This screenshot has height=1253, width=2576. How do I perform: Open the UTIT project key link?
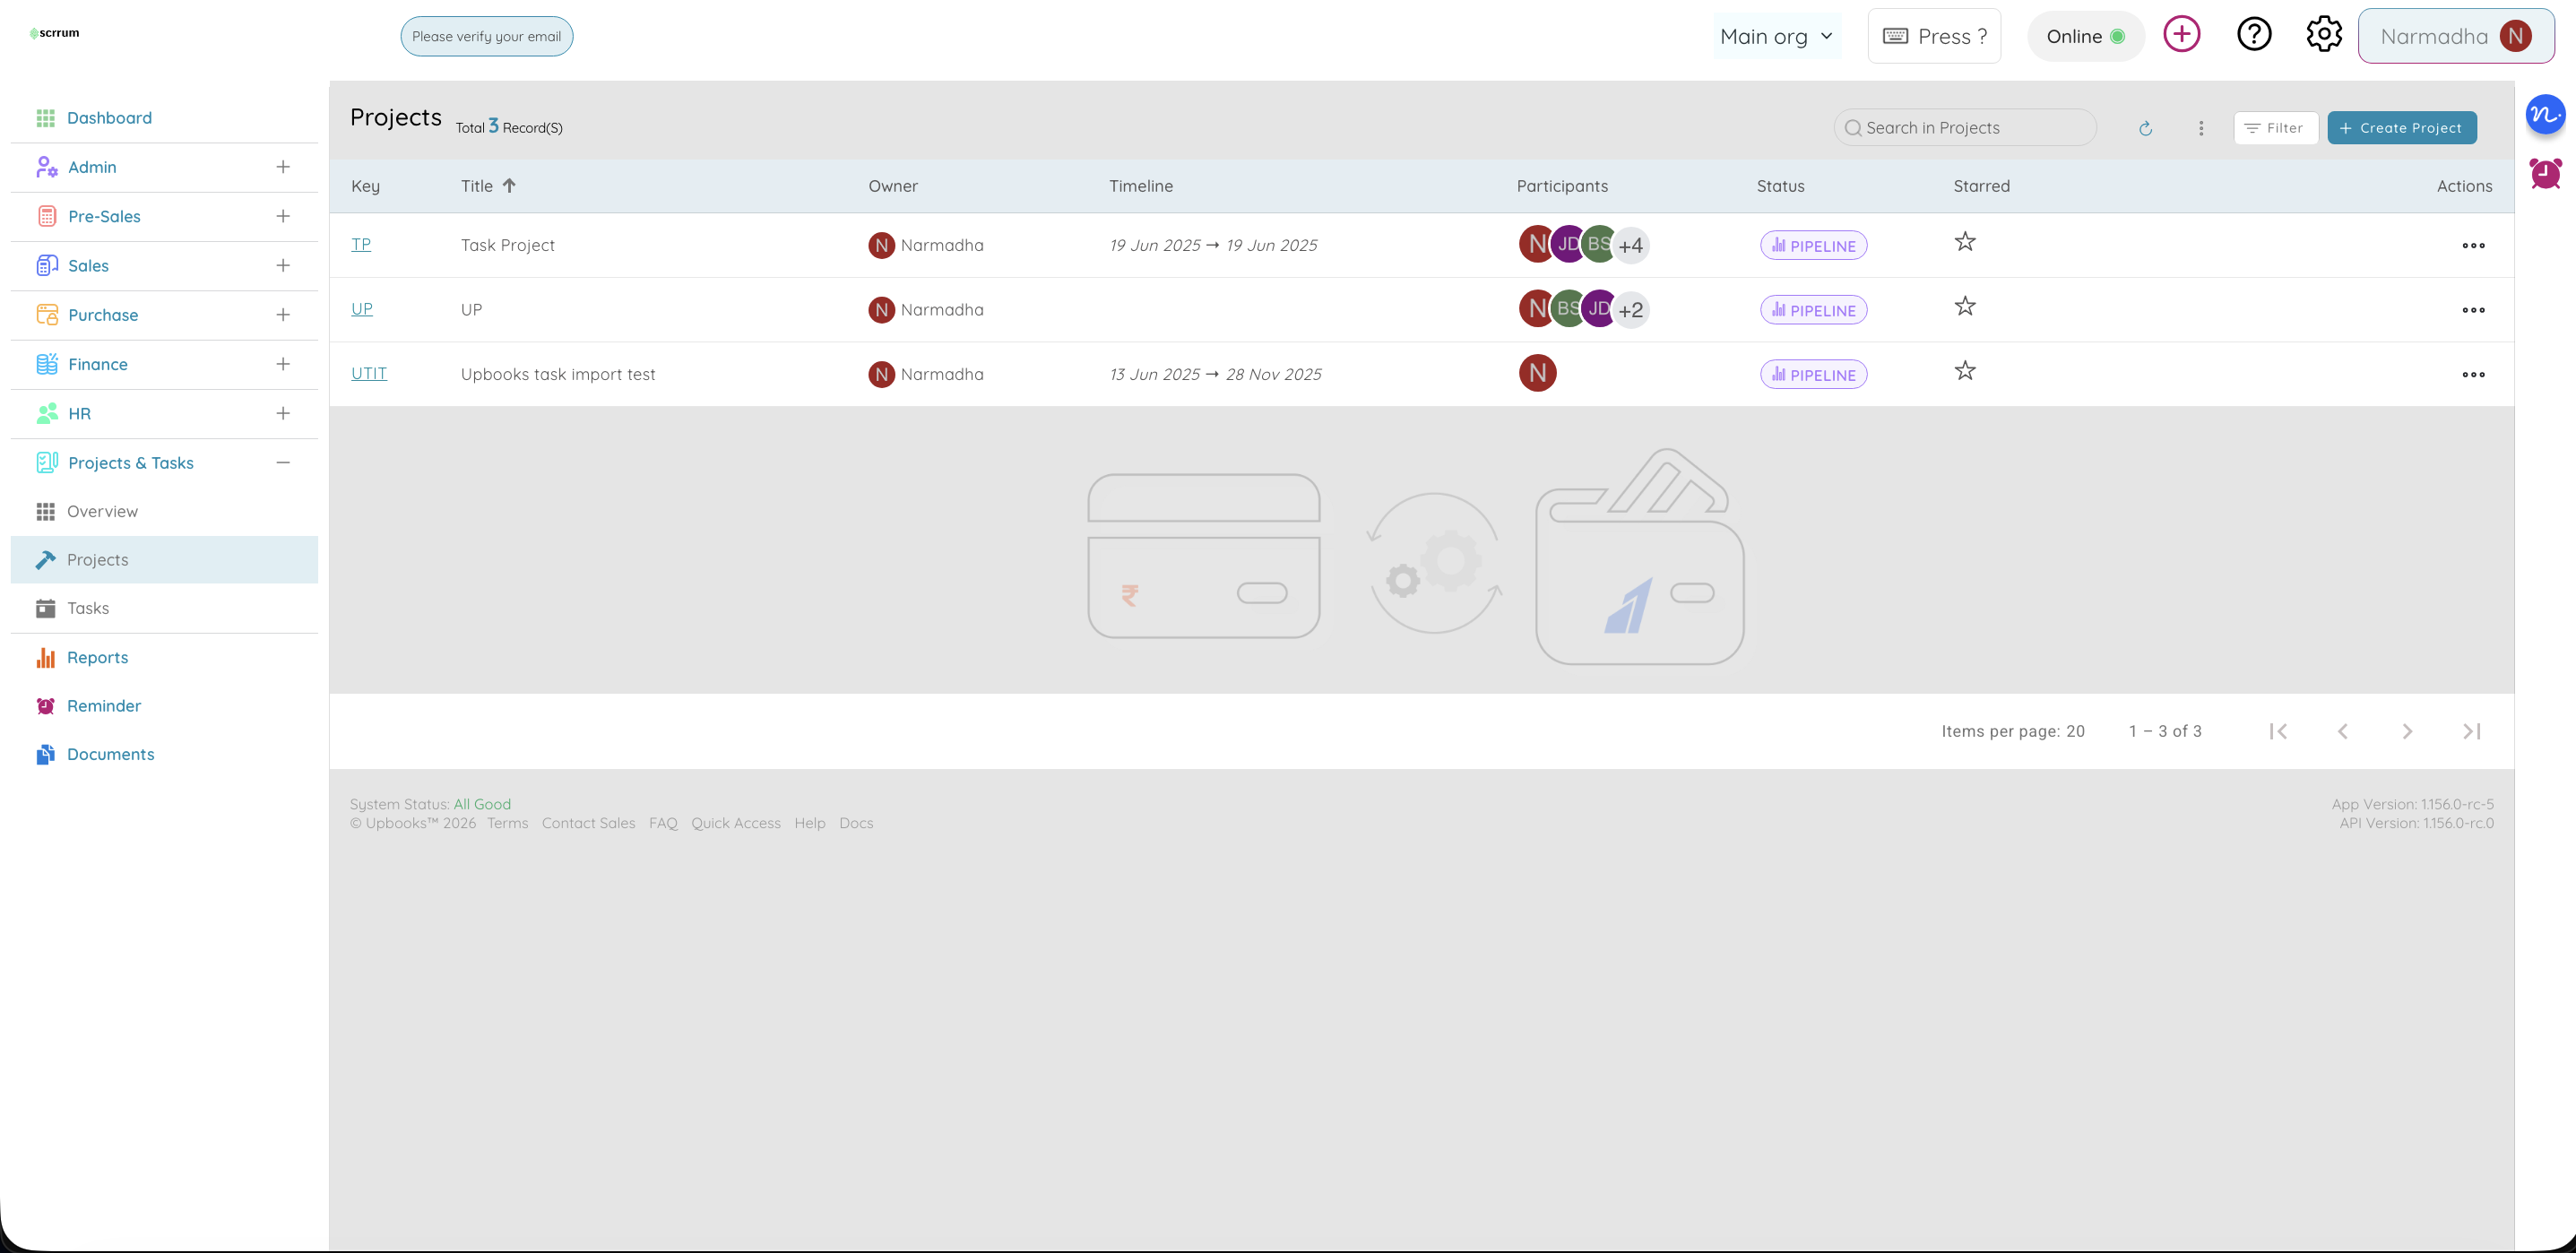369,373
